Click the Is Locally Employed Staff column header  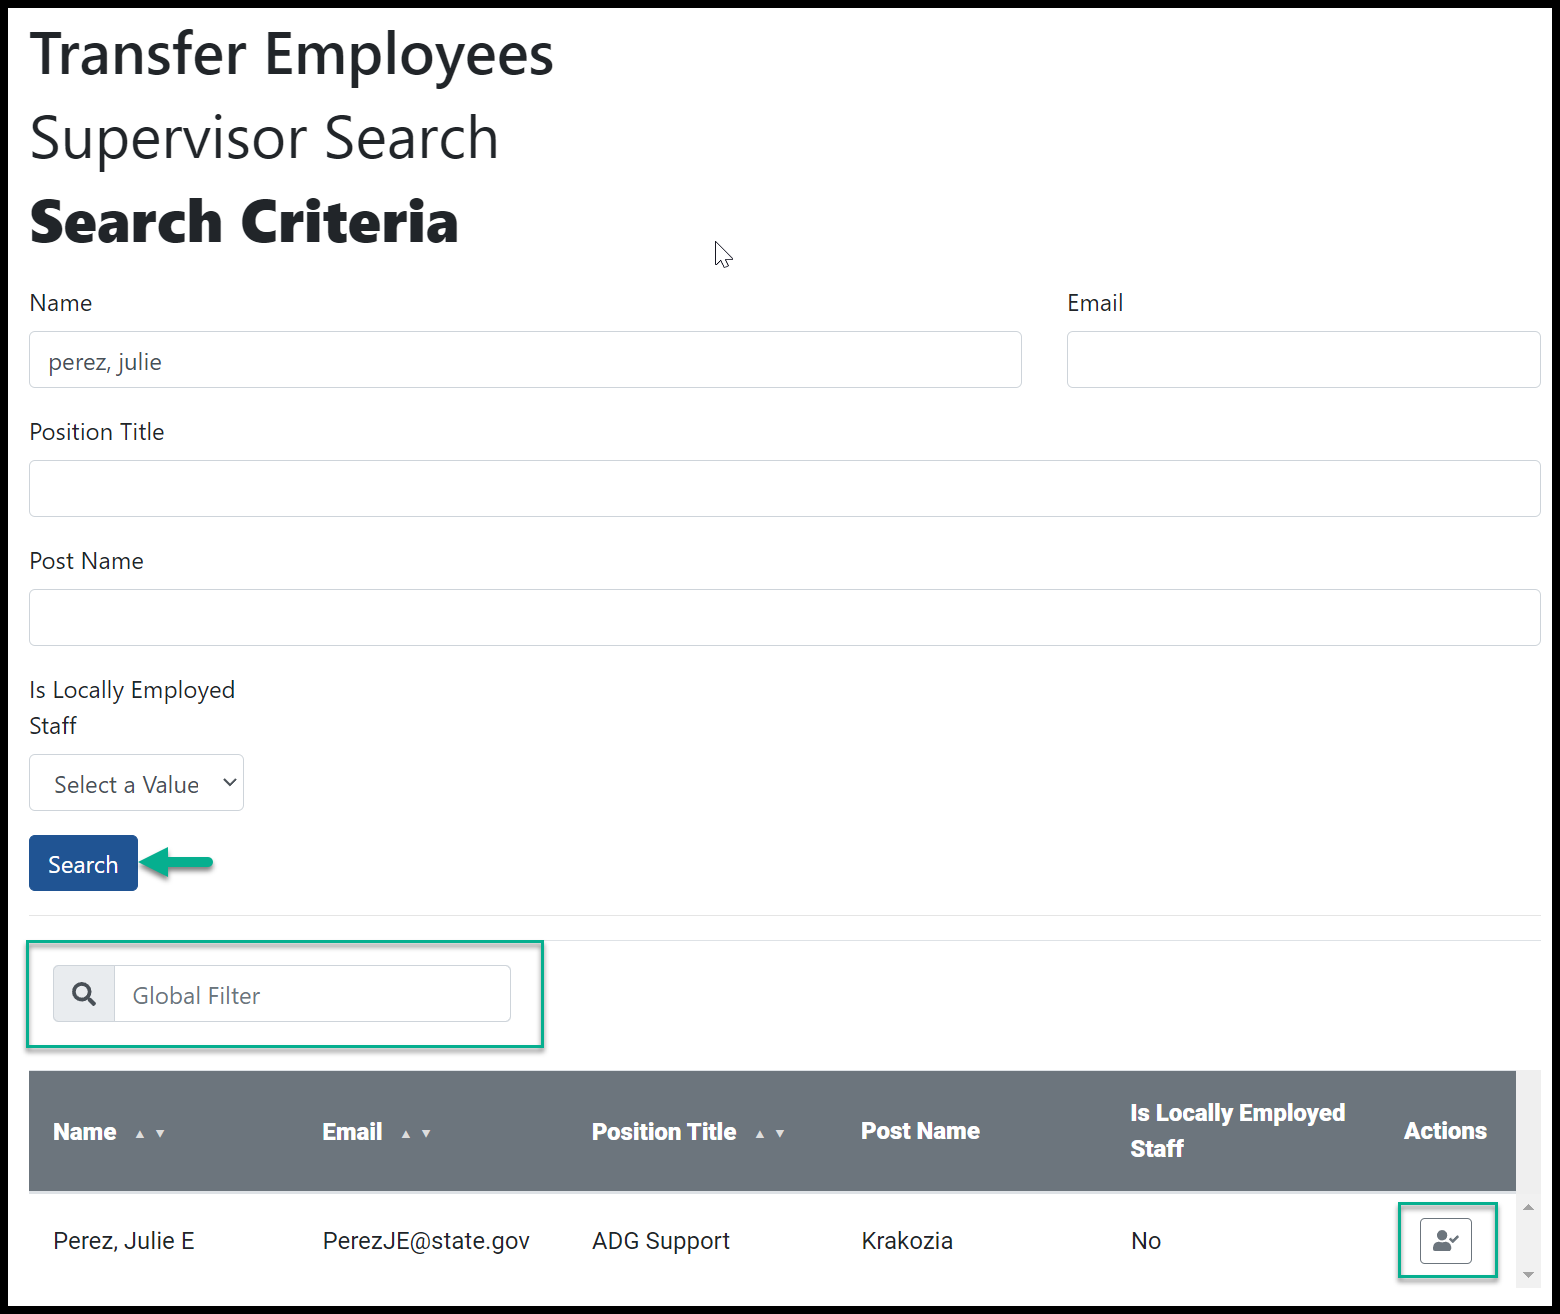(1238, 1131)
